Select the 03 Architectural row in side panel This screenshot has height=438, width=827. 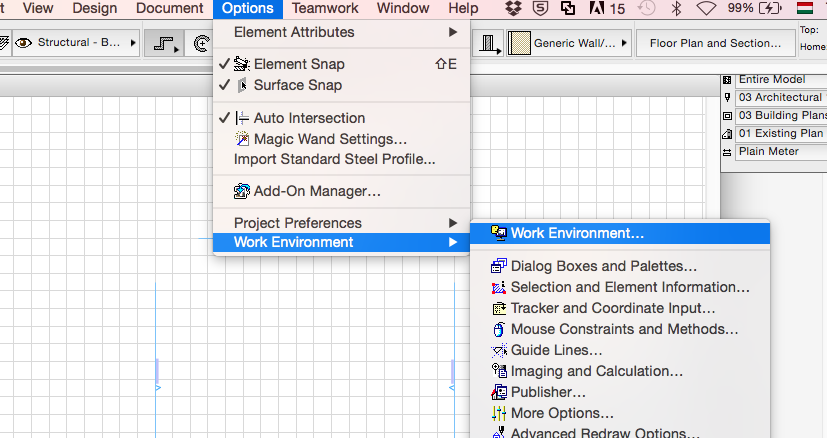(x=779, y=97)
